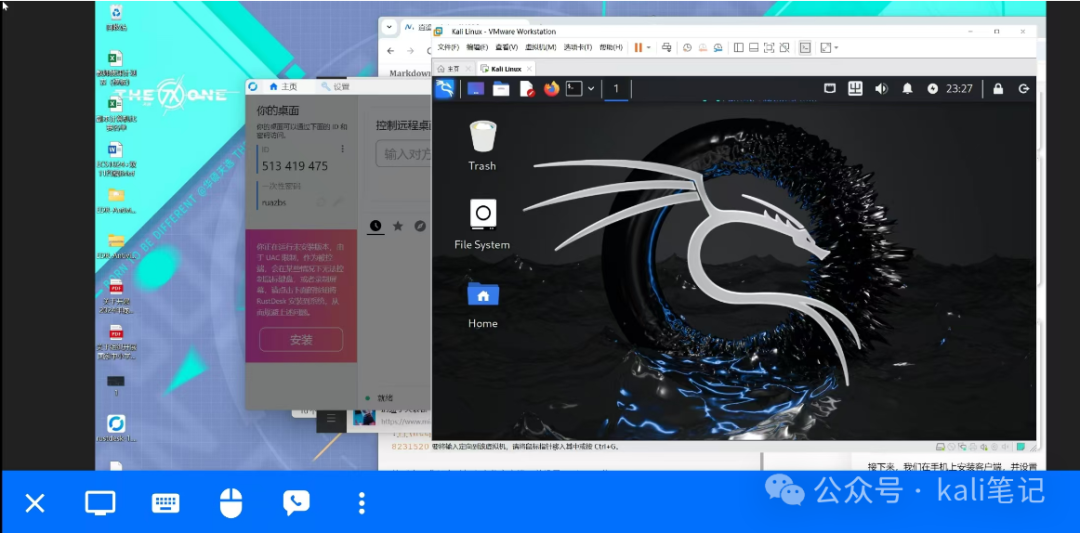Click the VMware Unity mode icon
The image size is (1080, 533).
tap(785, 48)
